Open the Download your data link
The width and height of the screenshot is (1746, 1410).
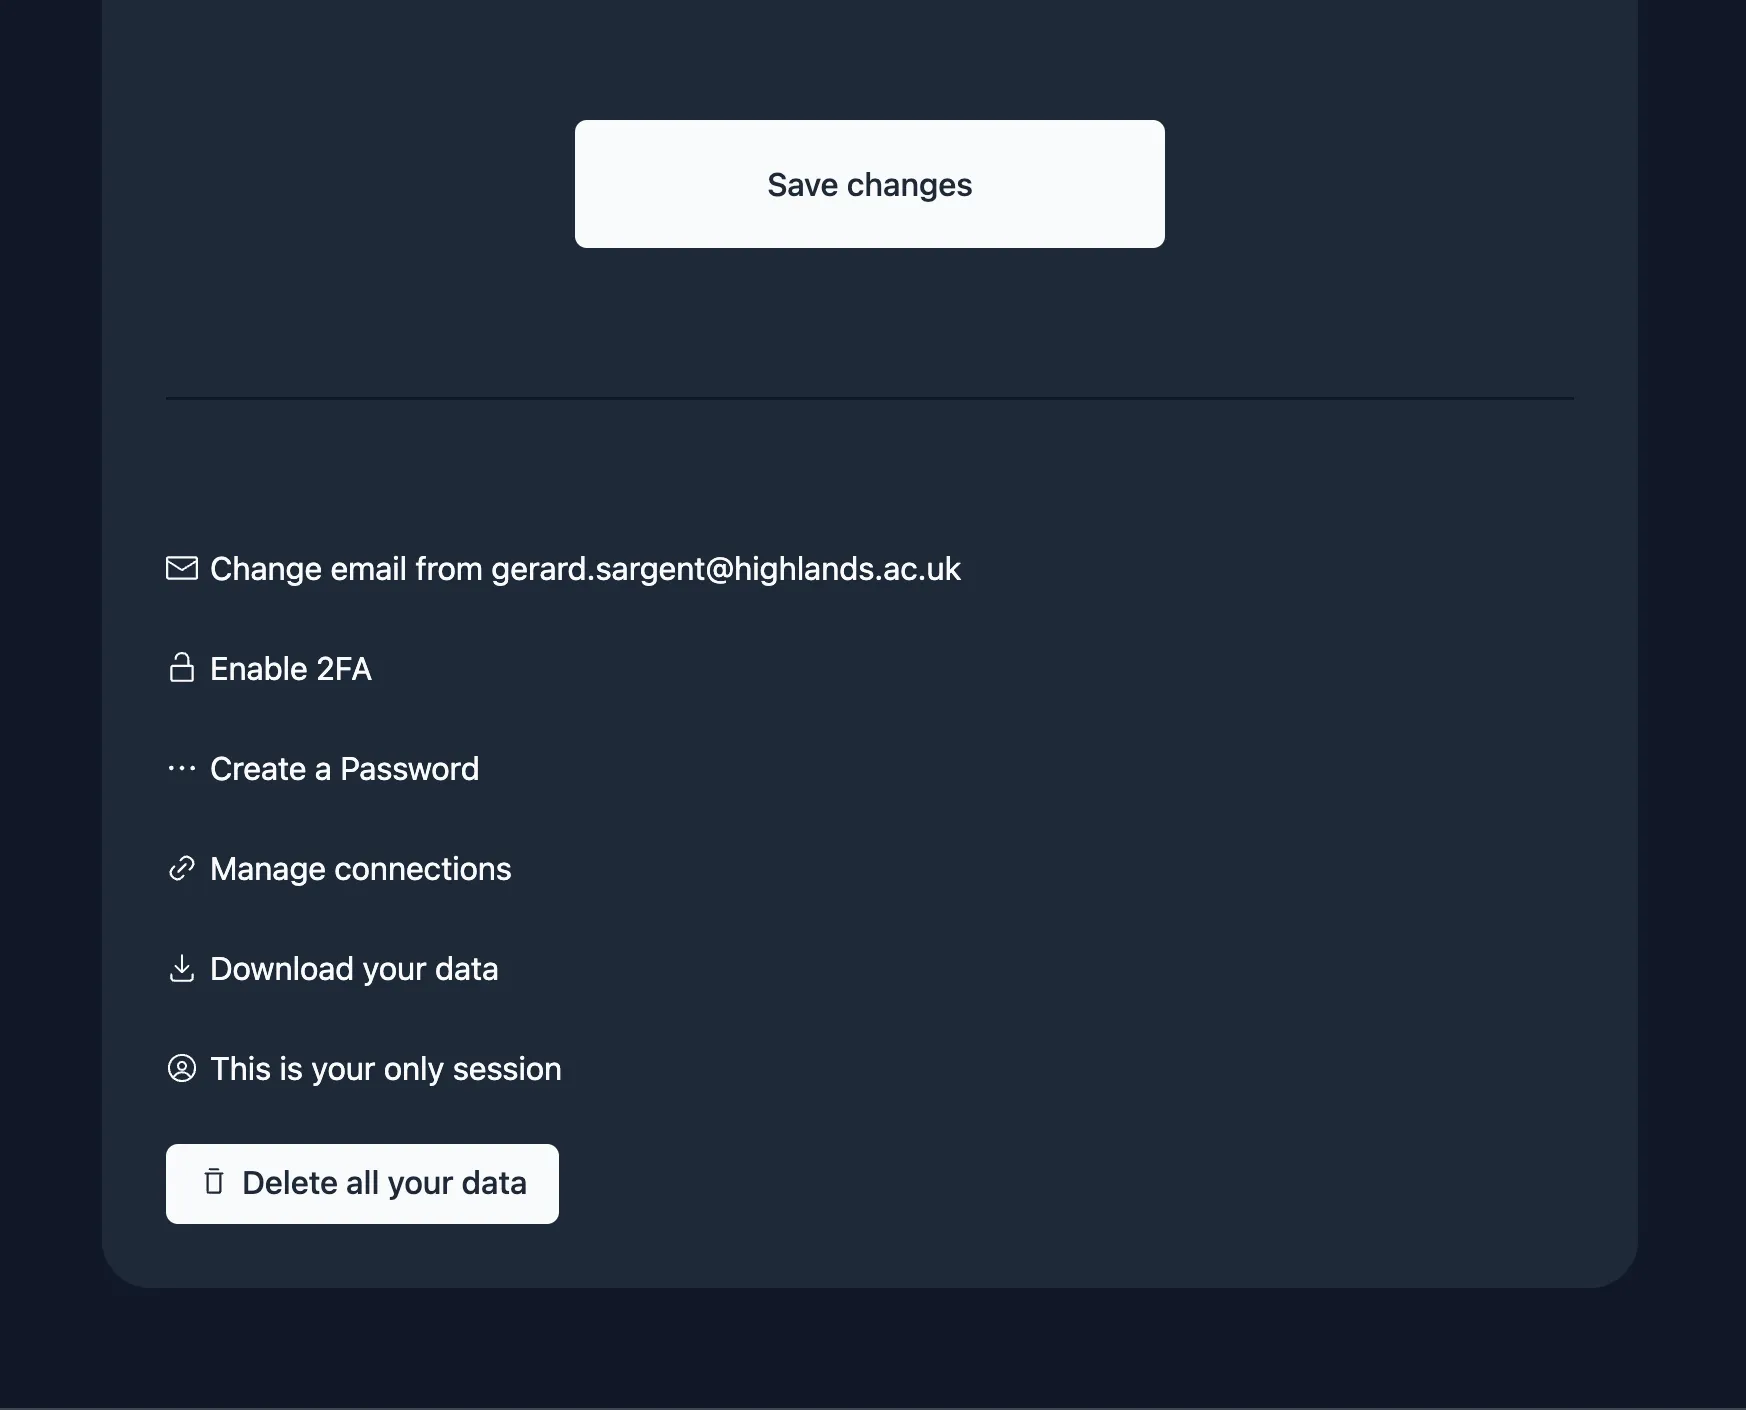(x=332, y=969)
